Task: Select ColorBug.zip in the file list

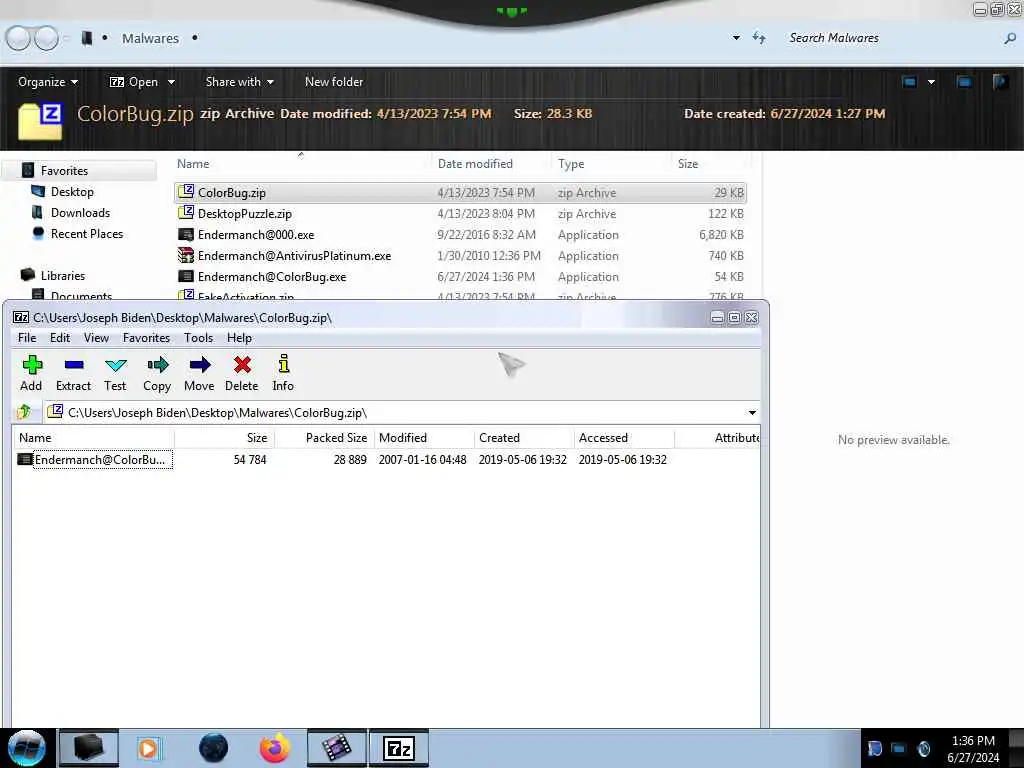Action: pyautogui.click(x=460, y=193)
